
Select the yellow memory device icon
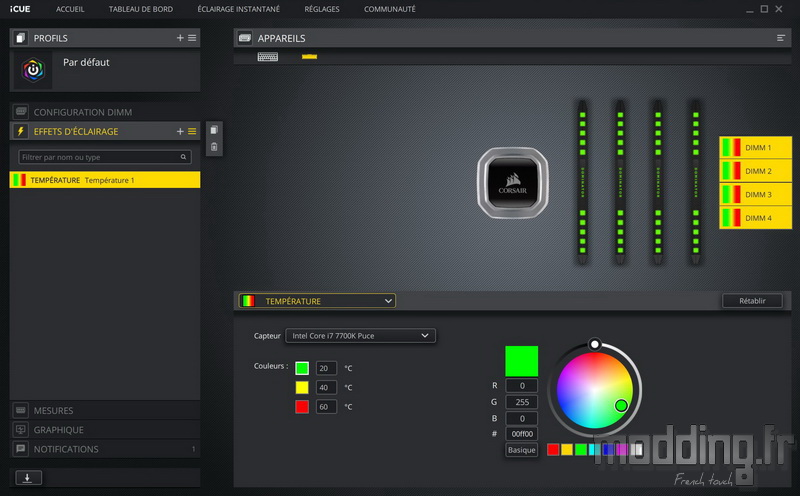tap(309, 57)
